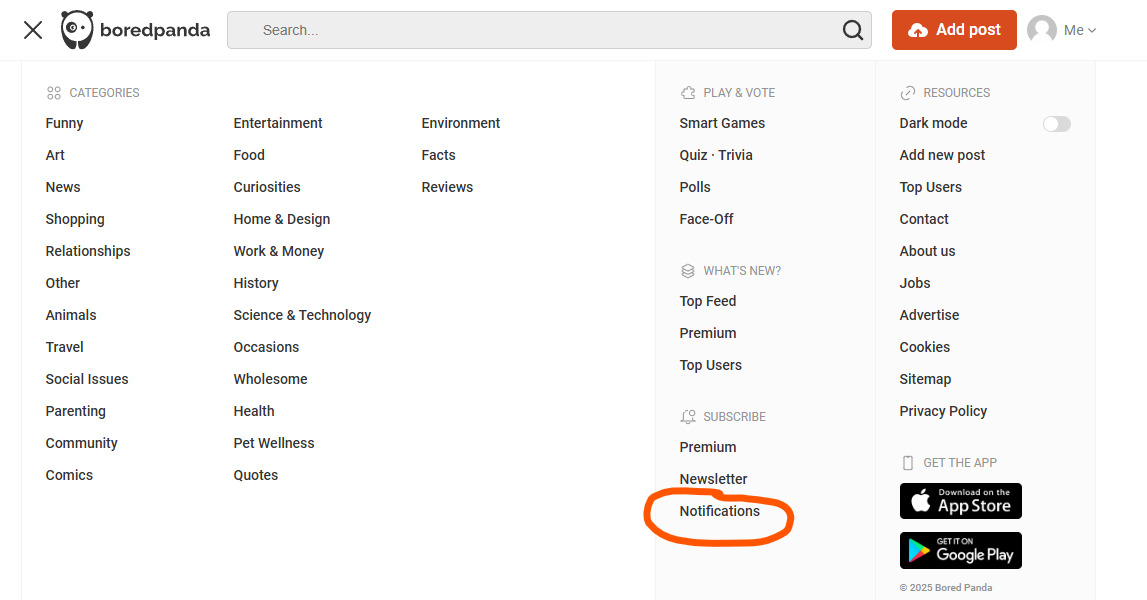Open Top Feed under What's New
Viewport: 1147px width, 600px height.
tap(707, 301)
